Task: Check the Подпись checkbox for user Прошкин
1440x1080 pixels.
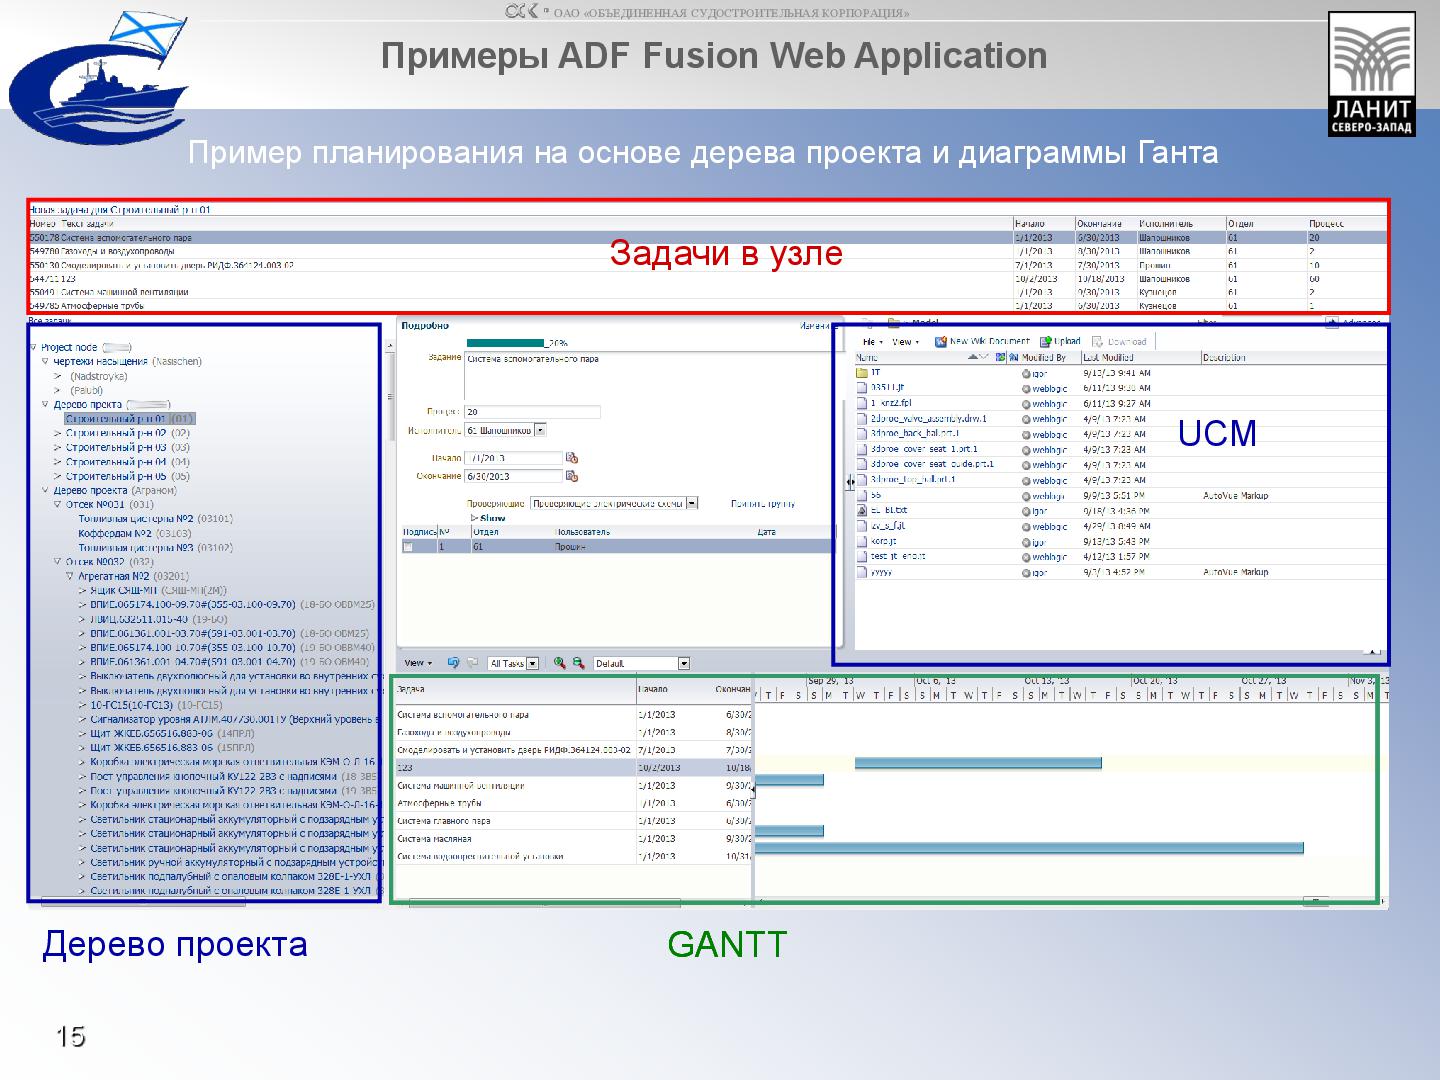Action: coord(408,544)
